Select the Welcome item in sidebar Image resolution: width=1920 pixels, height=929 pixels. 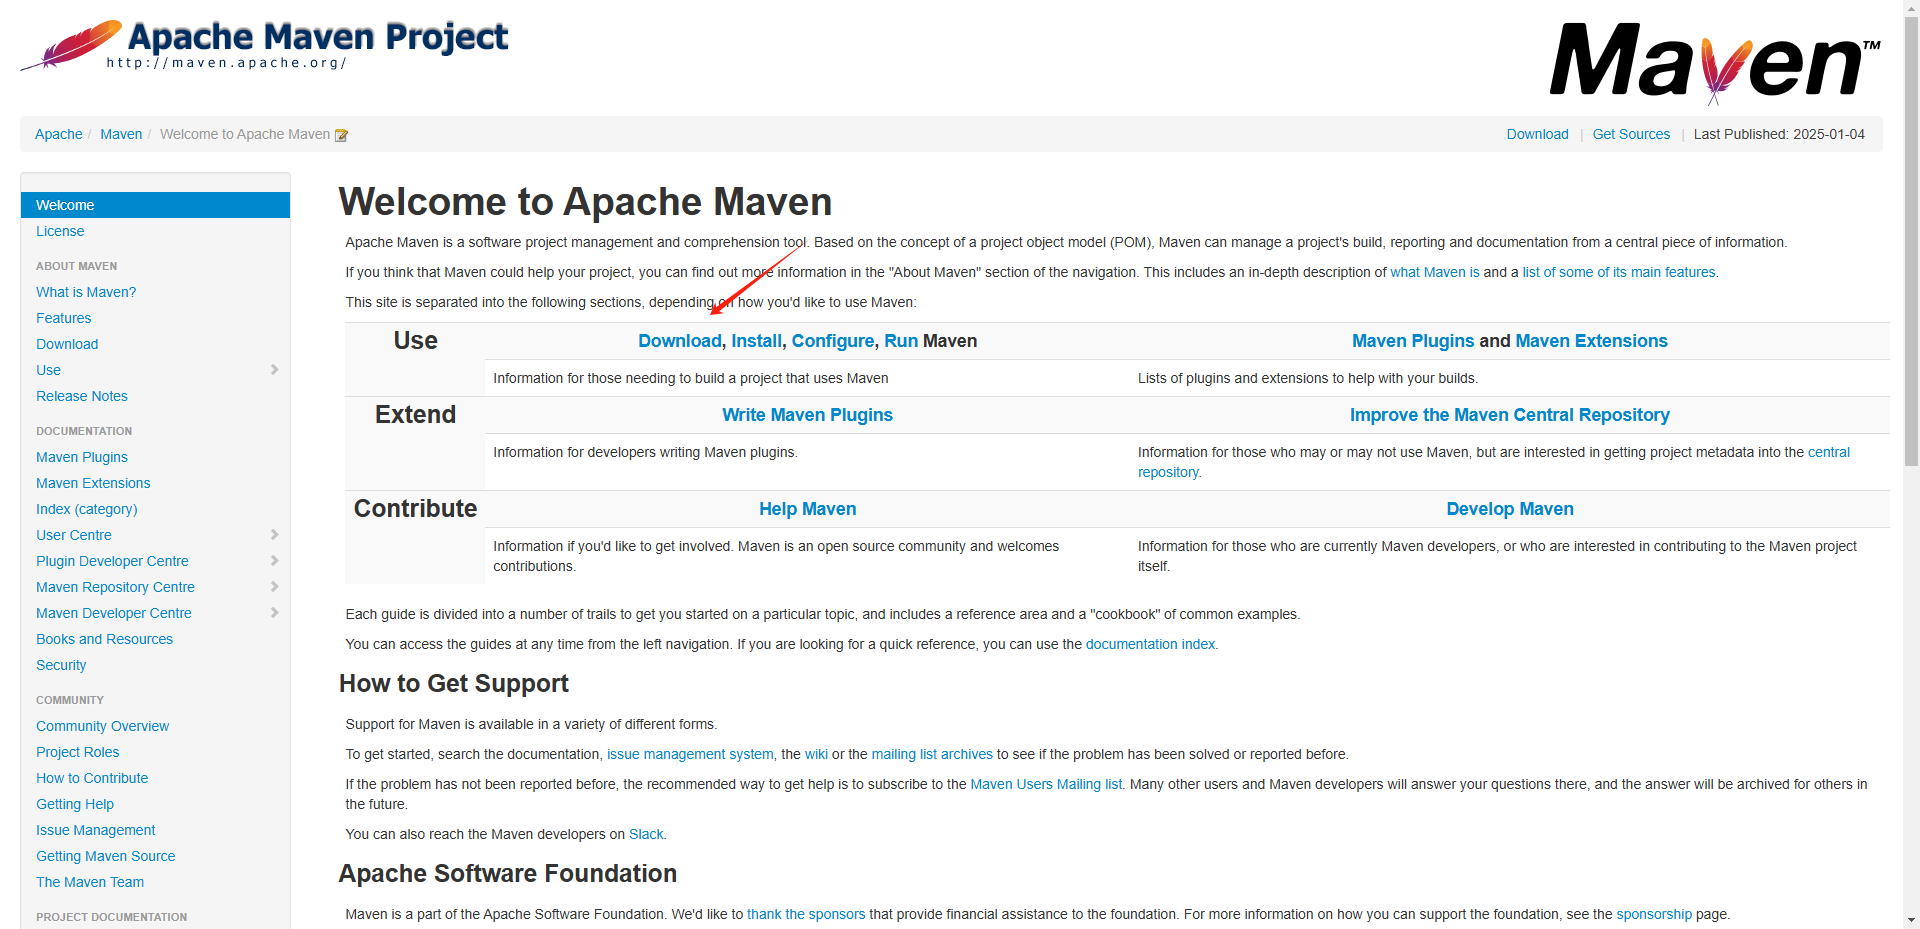155,205
